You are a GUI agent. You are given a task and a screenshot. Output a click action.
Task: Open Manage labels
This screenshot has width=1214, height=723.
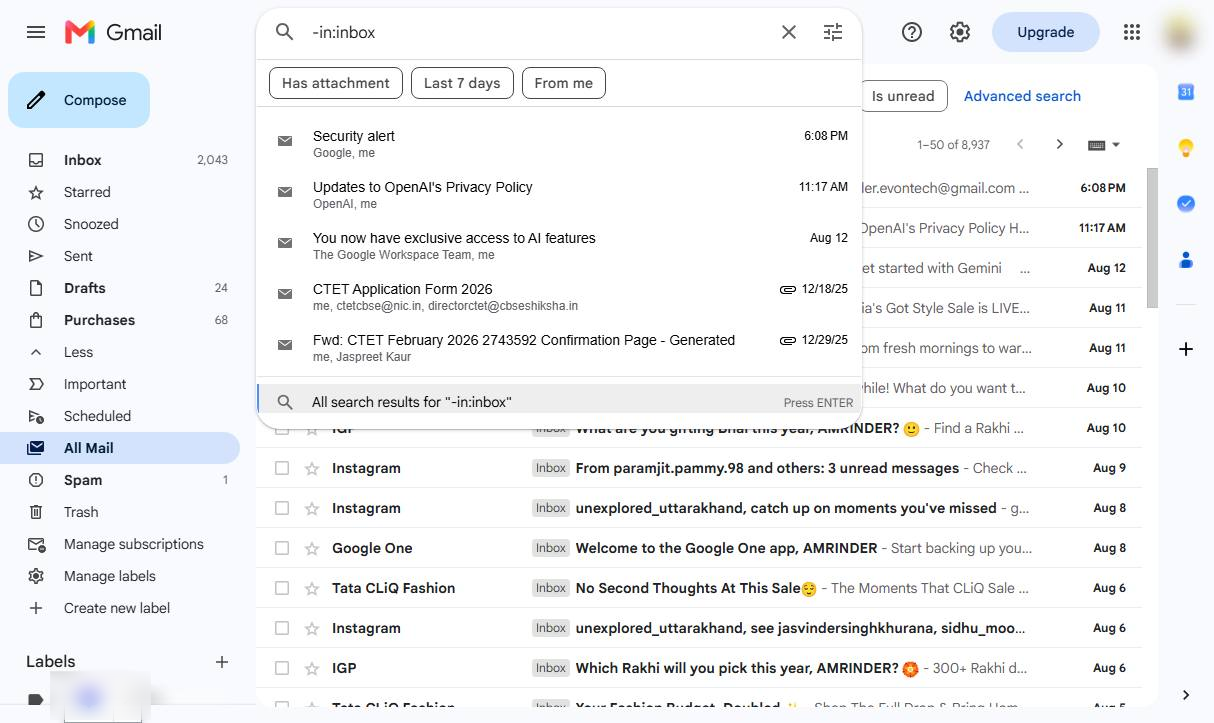(x=120, y=576)
